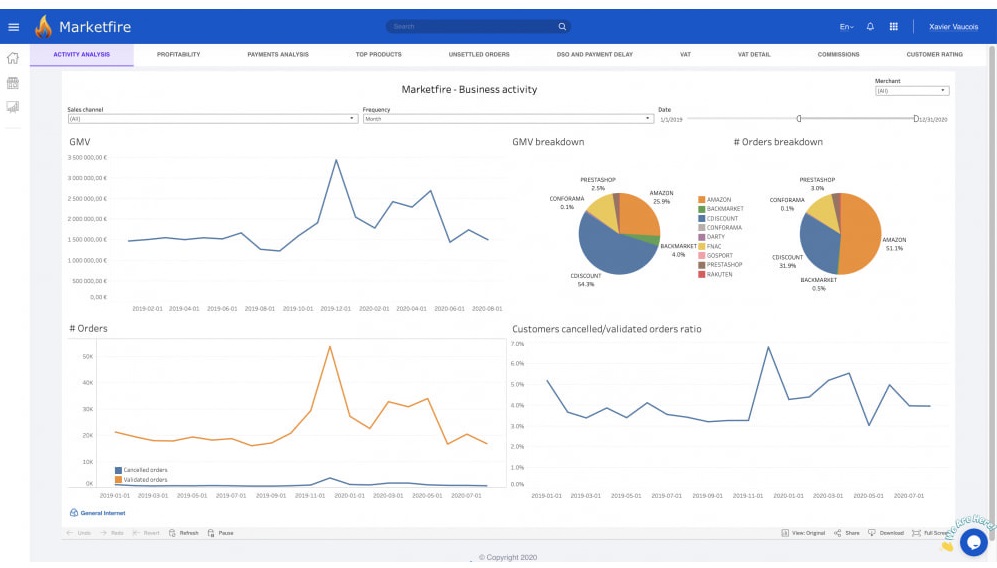Click the Share button
The image size is (997, 568).
[847, 533]
